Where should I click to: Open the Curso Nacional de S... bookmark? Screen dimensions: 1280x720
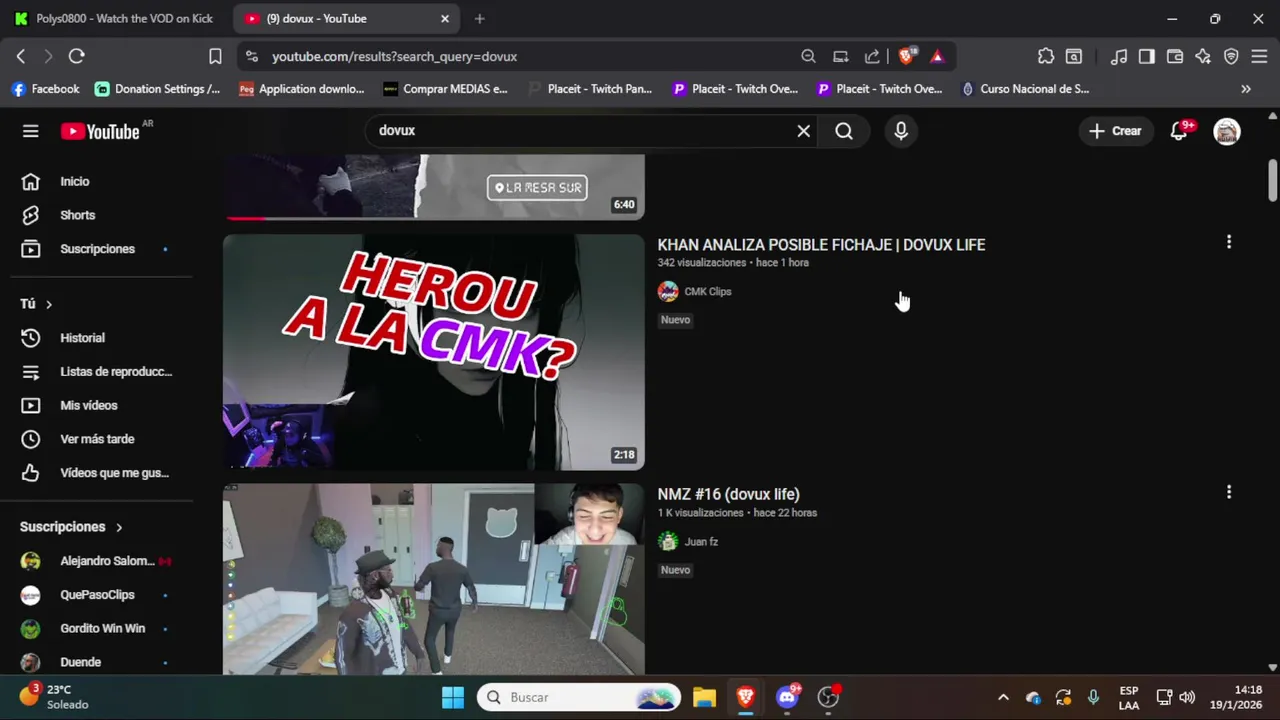(1025, 89)
